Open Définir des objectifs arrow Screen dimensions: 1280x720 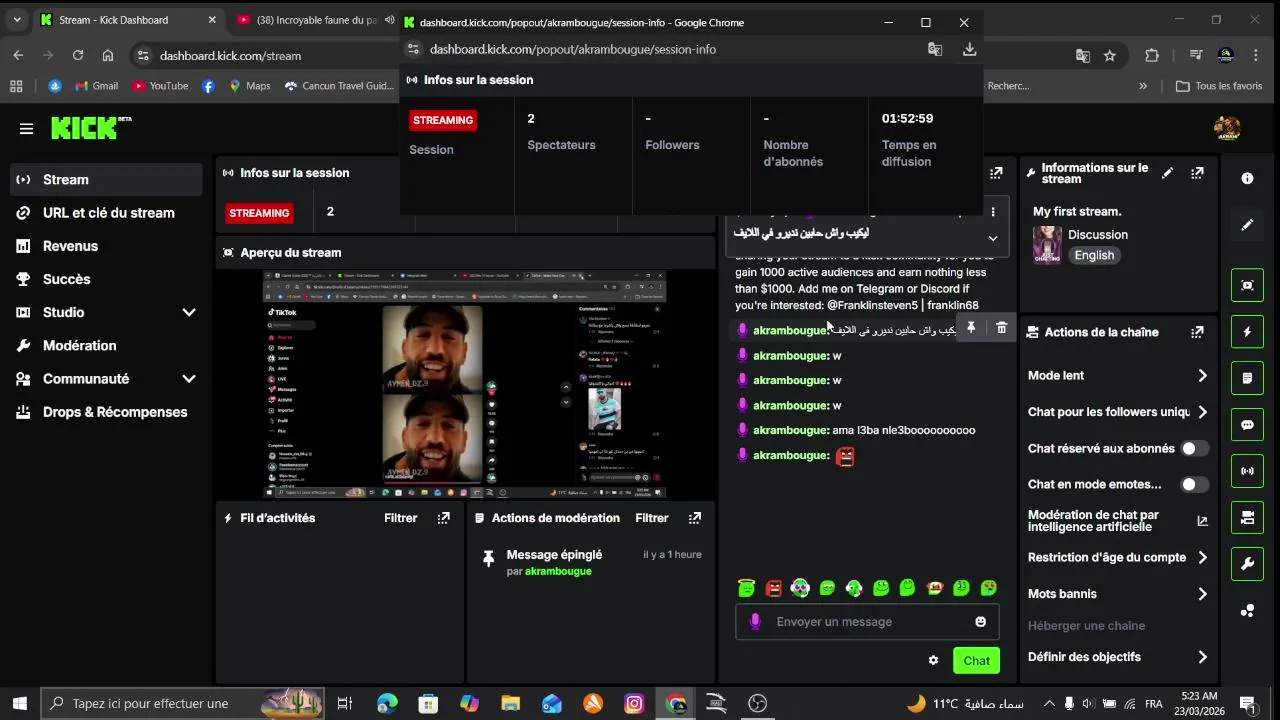pos(1202,657)
